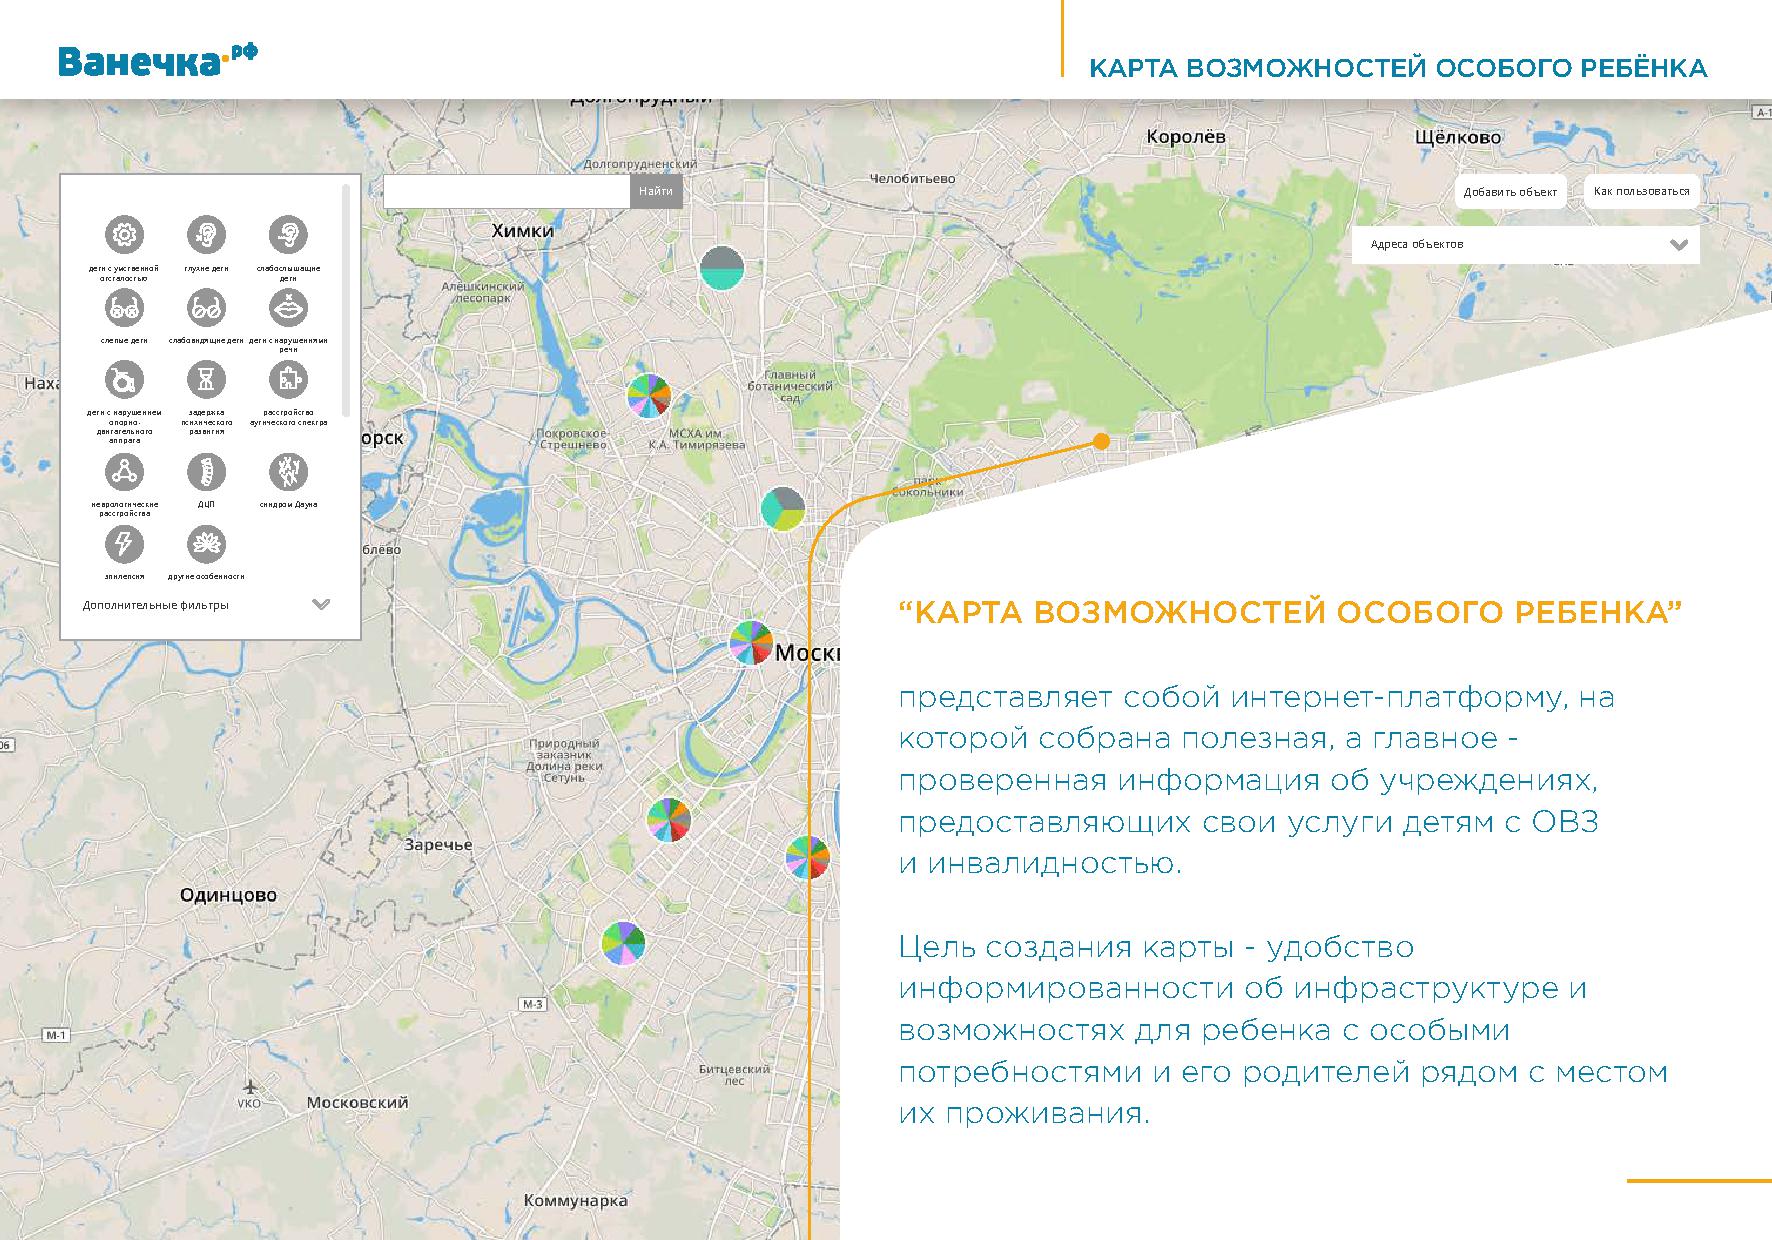The width and height of the screenshot is (1772, 1240).
Task: Click the ДЦП spine icon
Action: click(x=206, y=471)
